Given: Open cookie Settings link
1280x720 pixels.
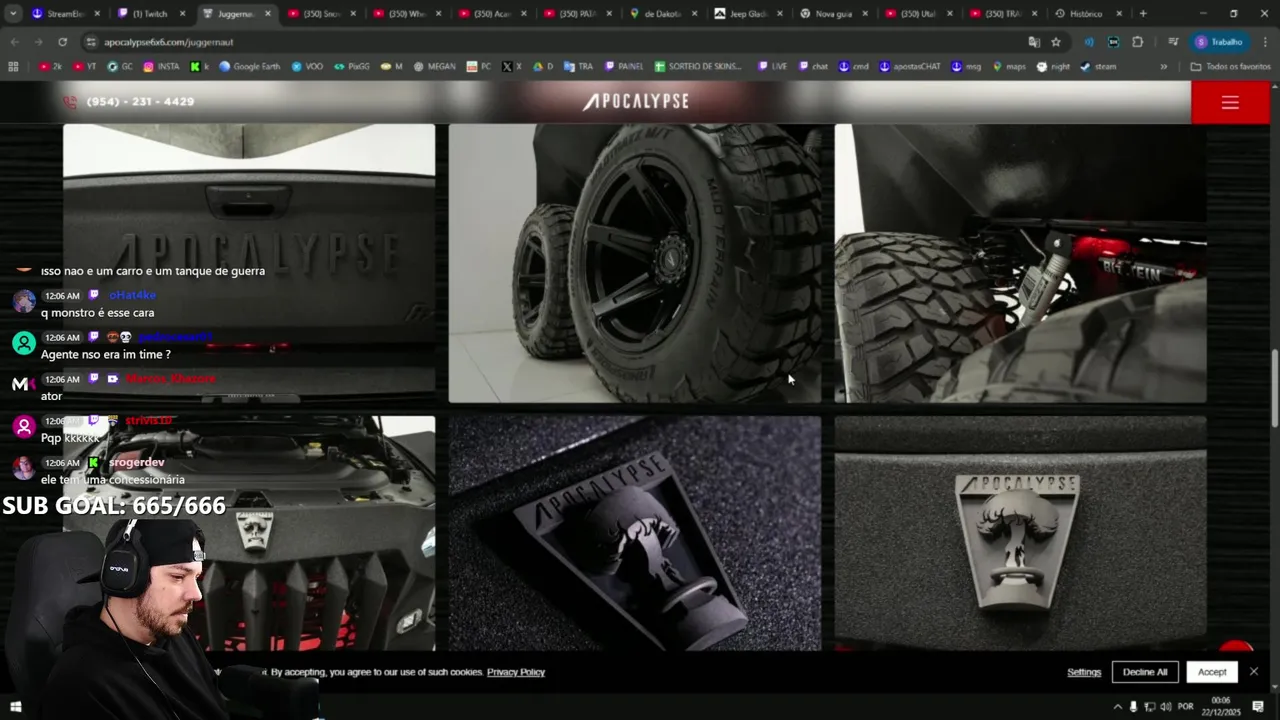Looking at the screenshot, I should tap(1084, 672).
